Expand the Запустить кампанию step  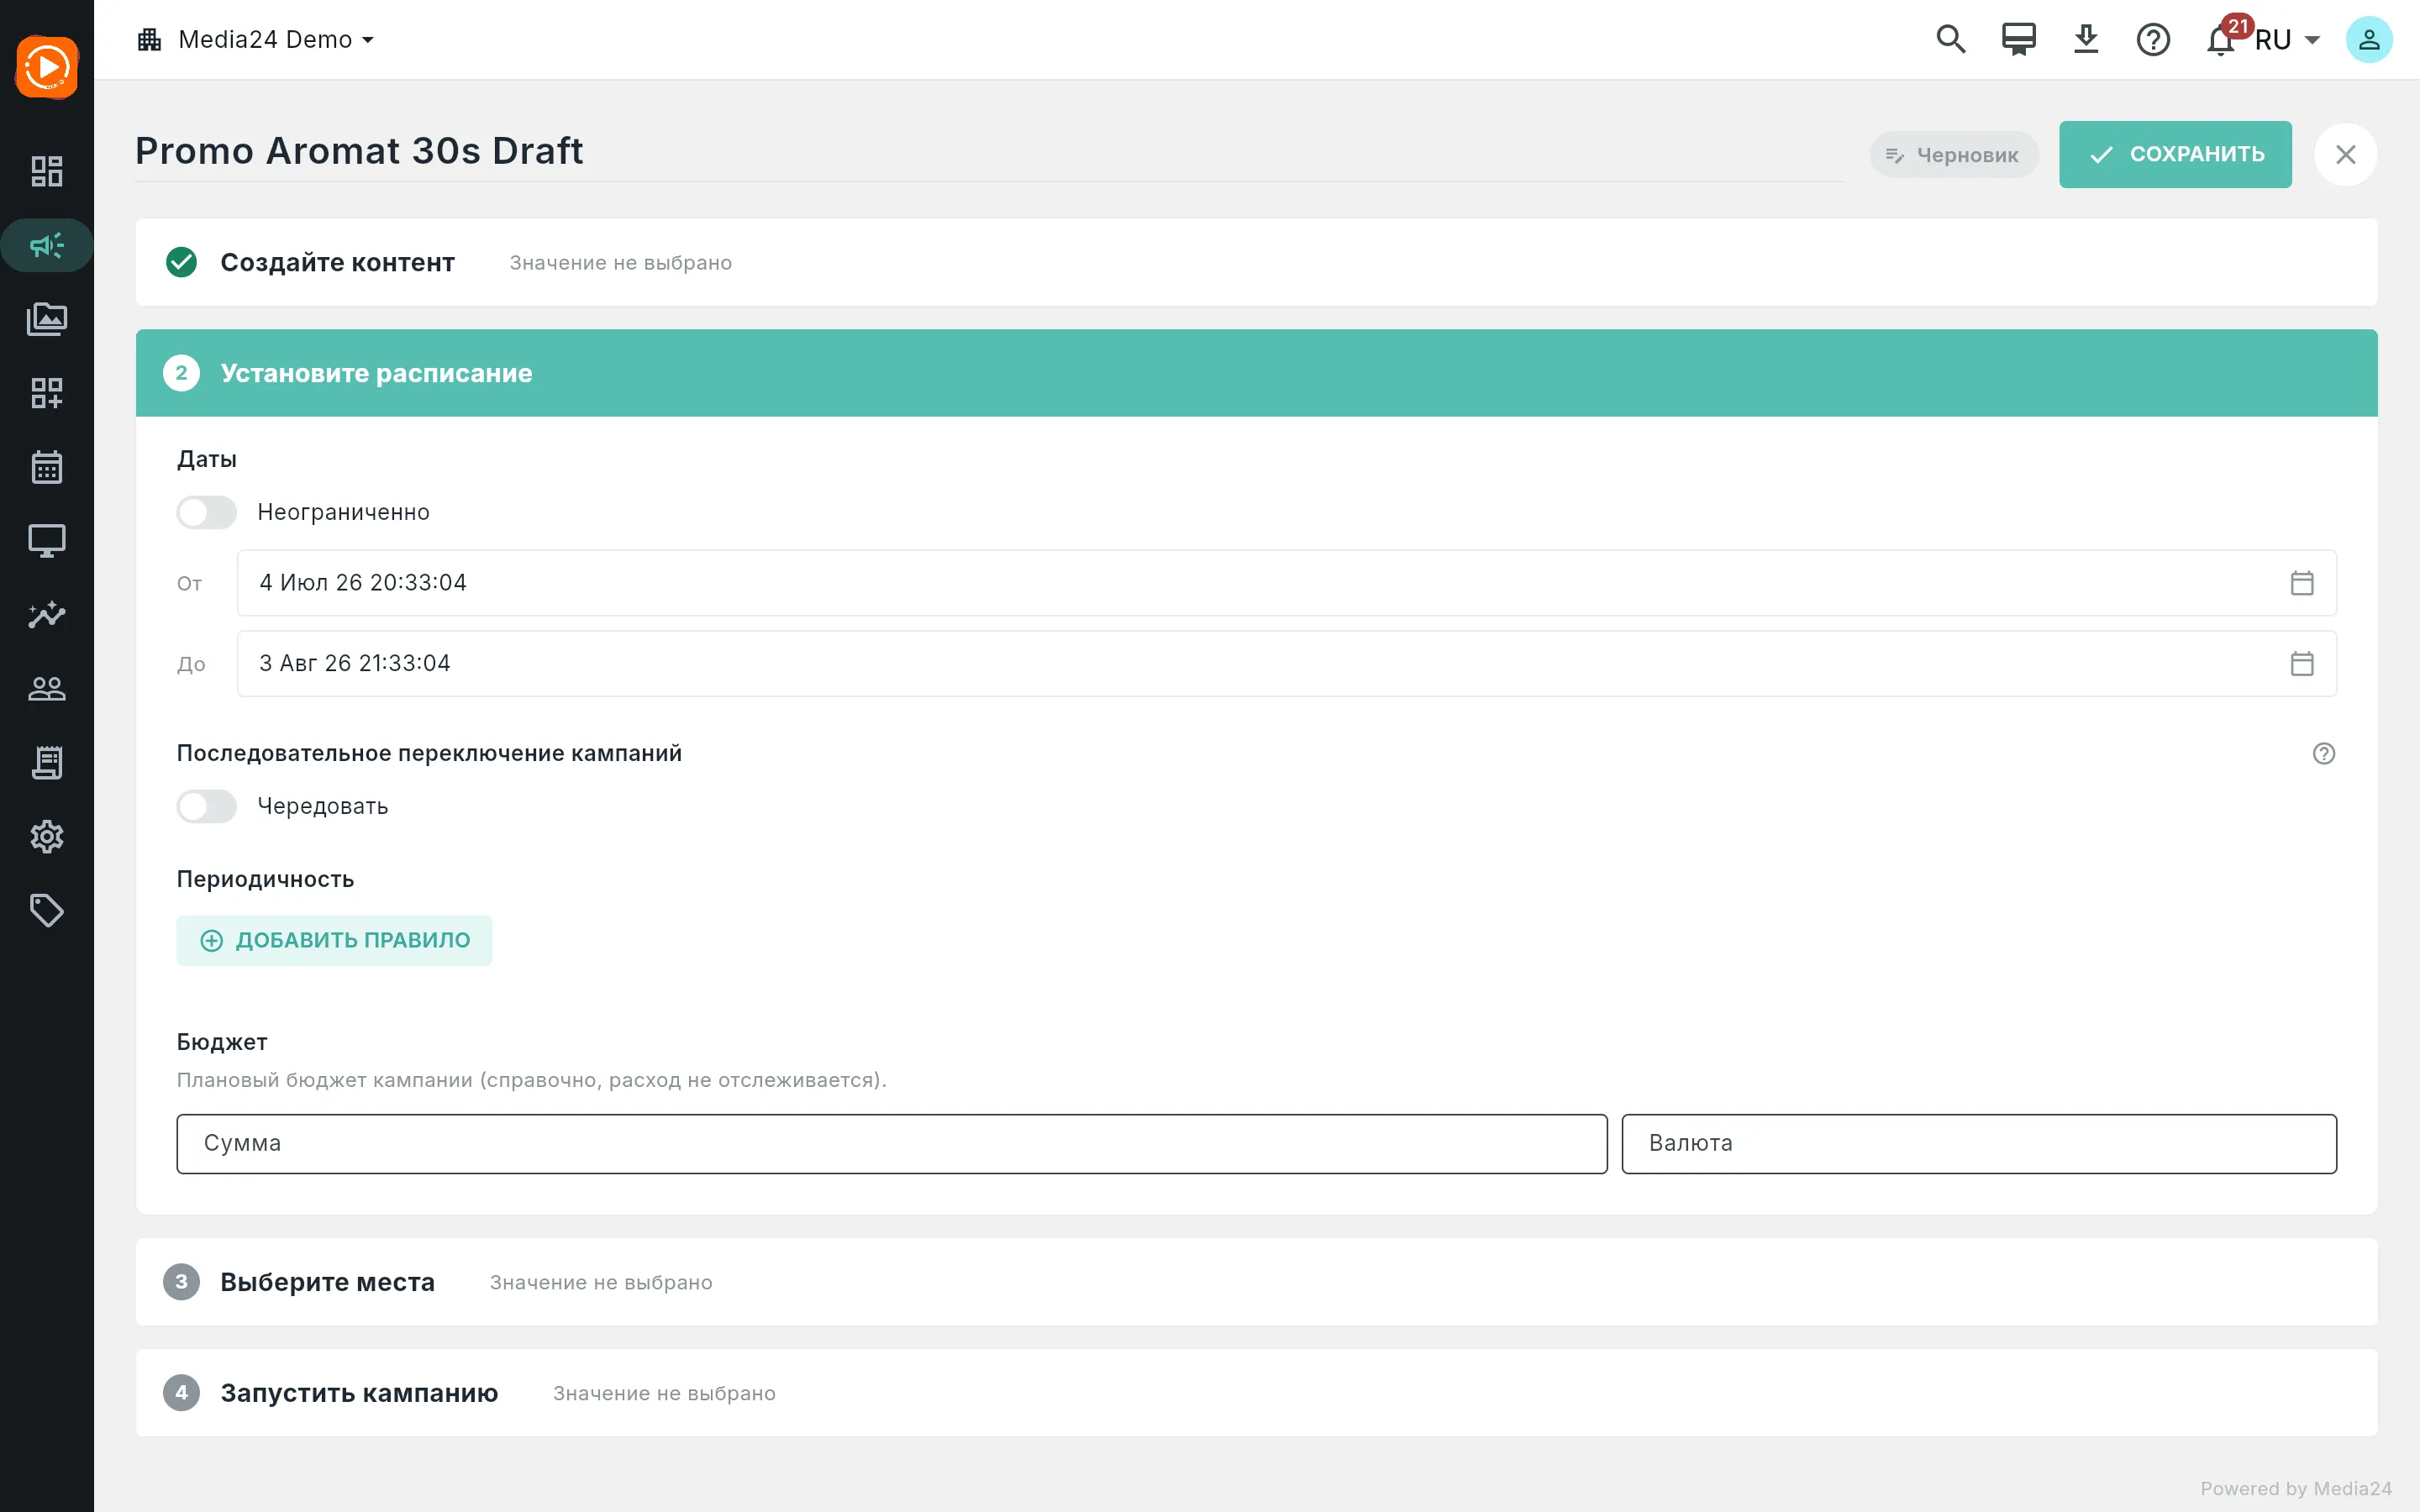pos(1257,1393)
